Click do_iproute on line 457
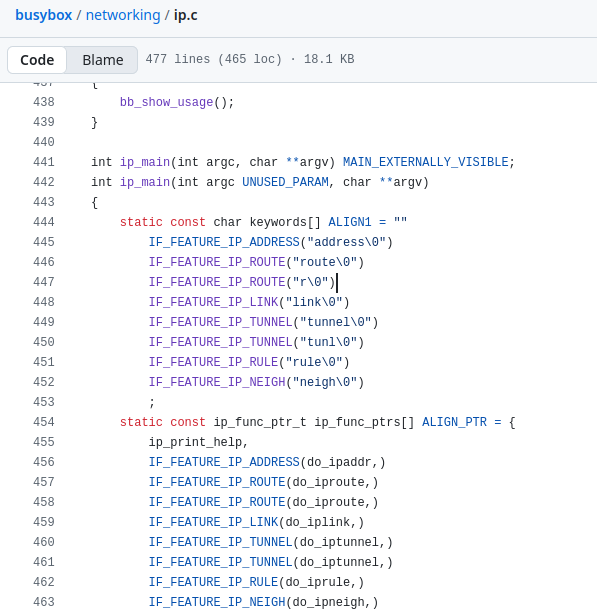 (328, 482)
